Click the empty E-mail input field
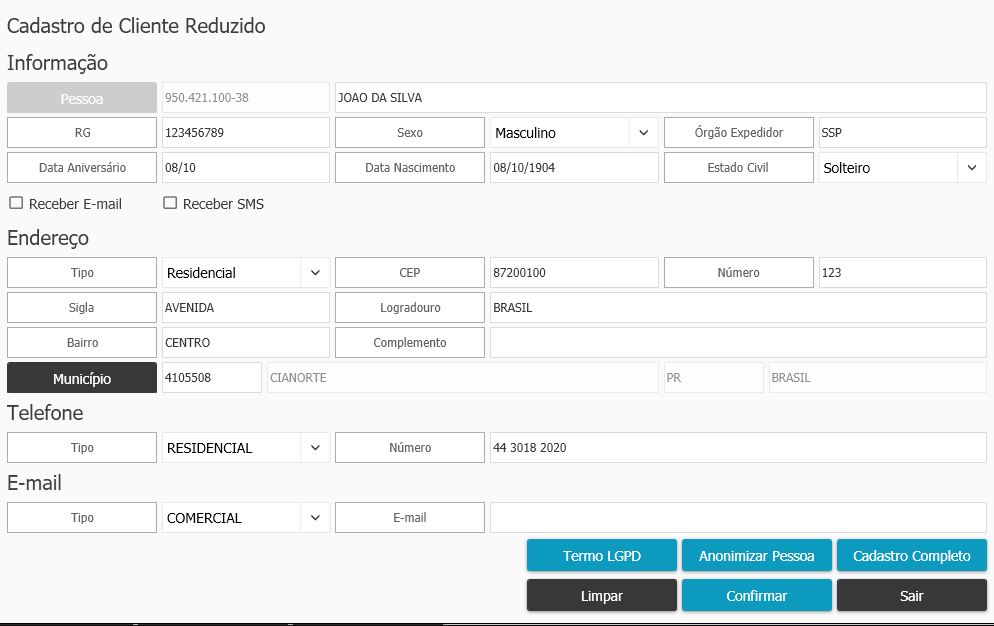This screenshot has height=626, width=994. (738, 518)
